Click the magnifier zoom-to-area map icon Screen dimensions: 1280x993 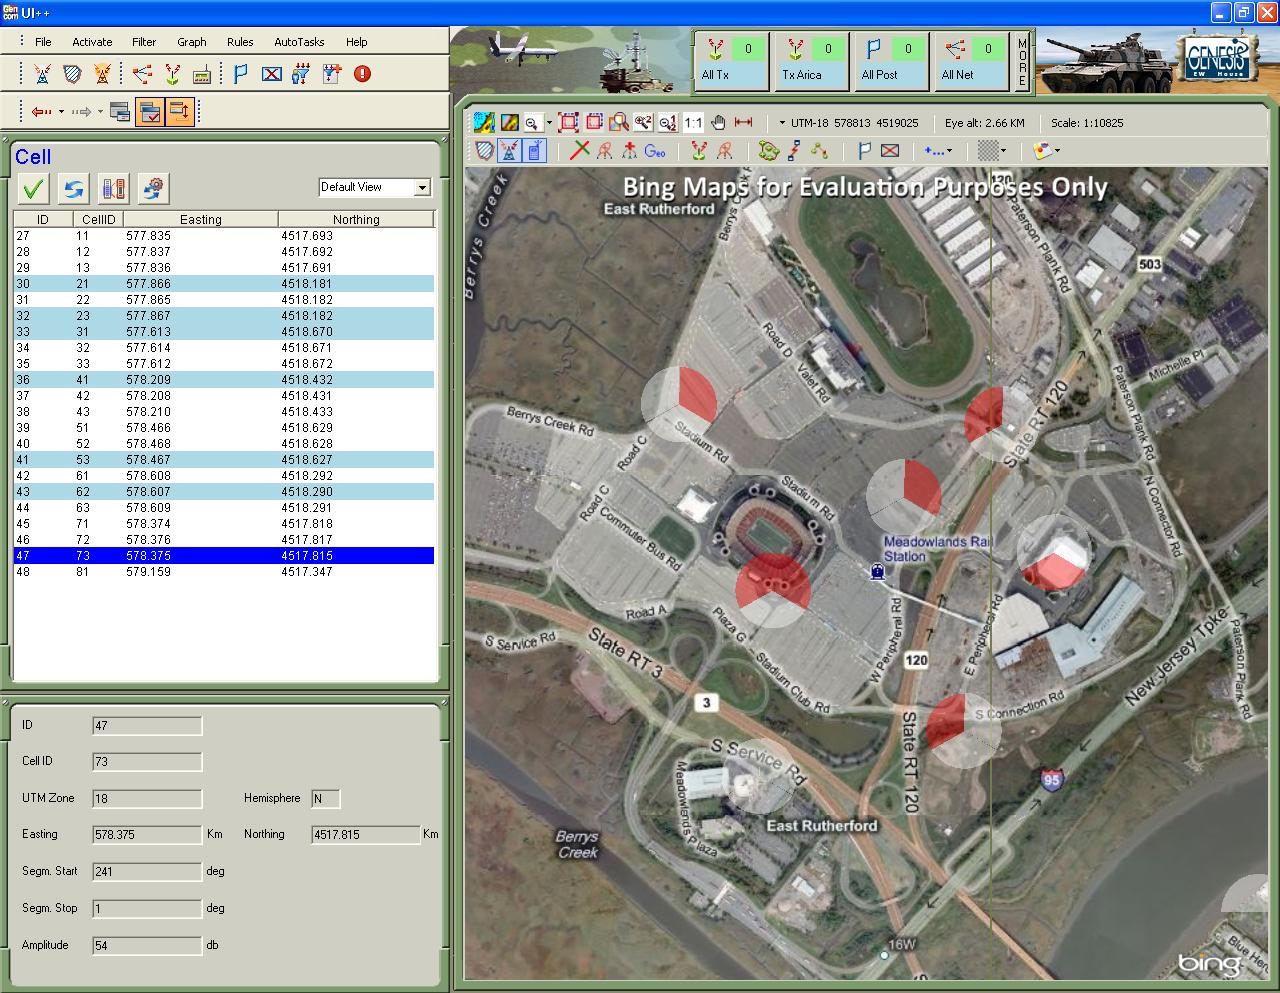coord(619,122)
